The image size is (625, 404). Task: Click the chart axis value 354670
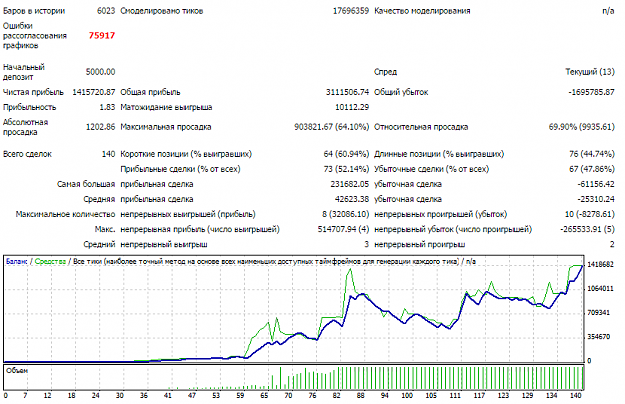(599, 337)
